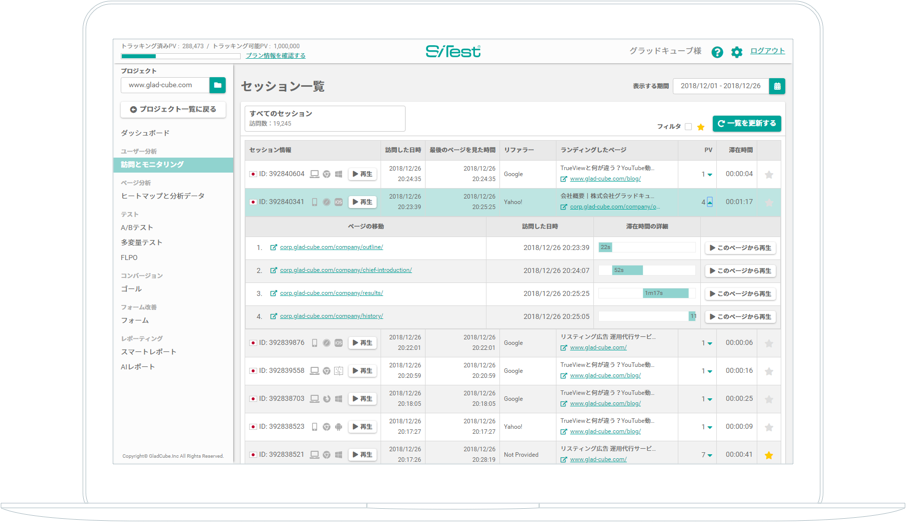
Task: Click the calendar icon beside date range
Action: (x=777, y=86)
